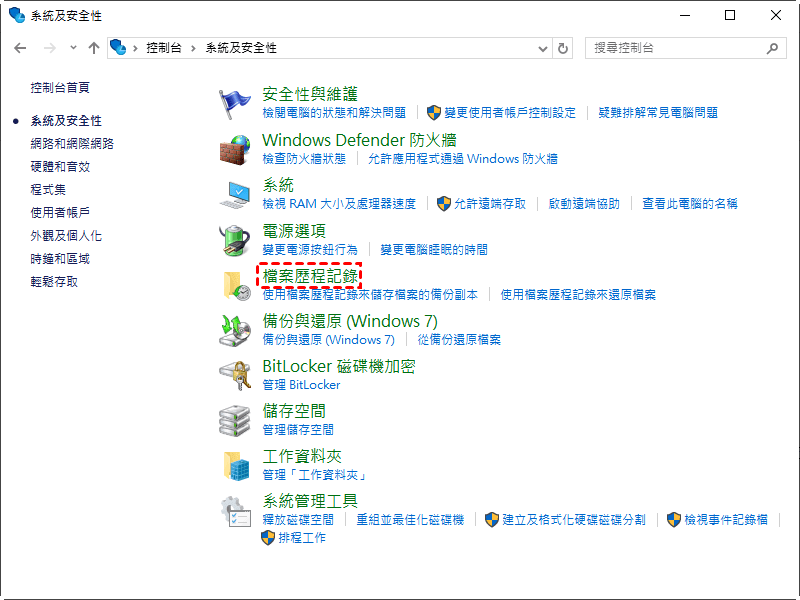The height and width of the screenshot is (600, 800).
Task: Open the Windows Defender firewall brick icon
Action: click(x=235, y=149)
